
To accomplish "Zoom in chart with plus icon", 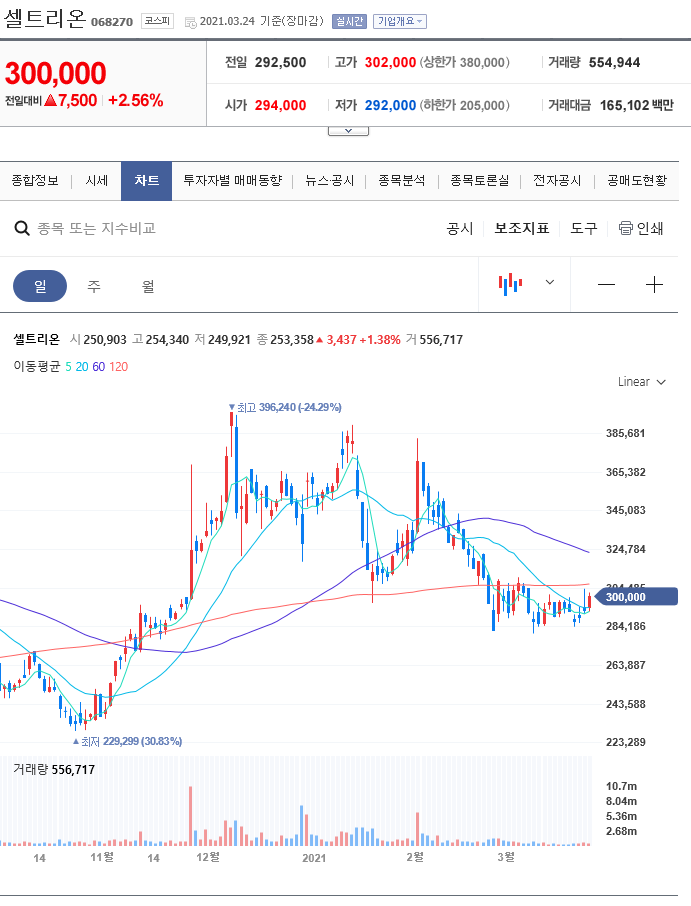I will point(654,284).
